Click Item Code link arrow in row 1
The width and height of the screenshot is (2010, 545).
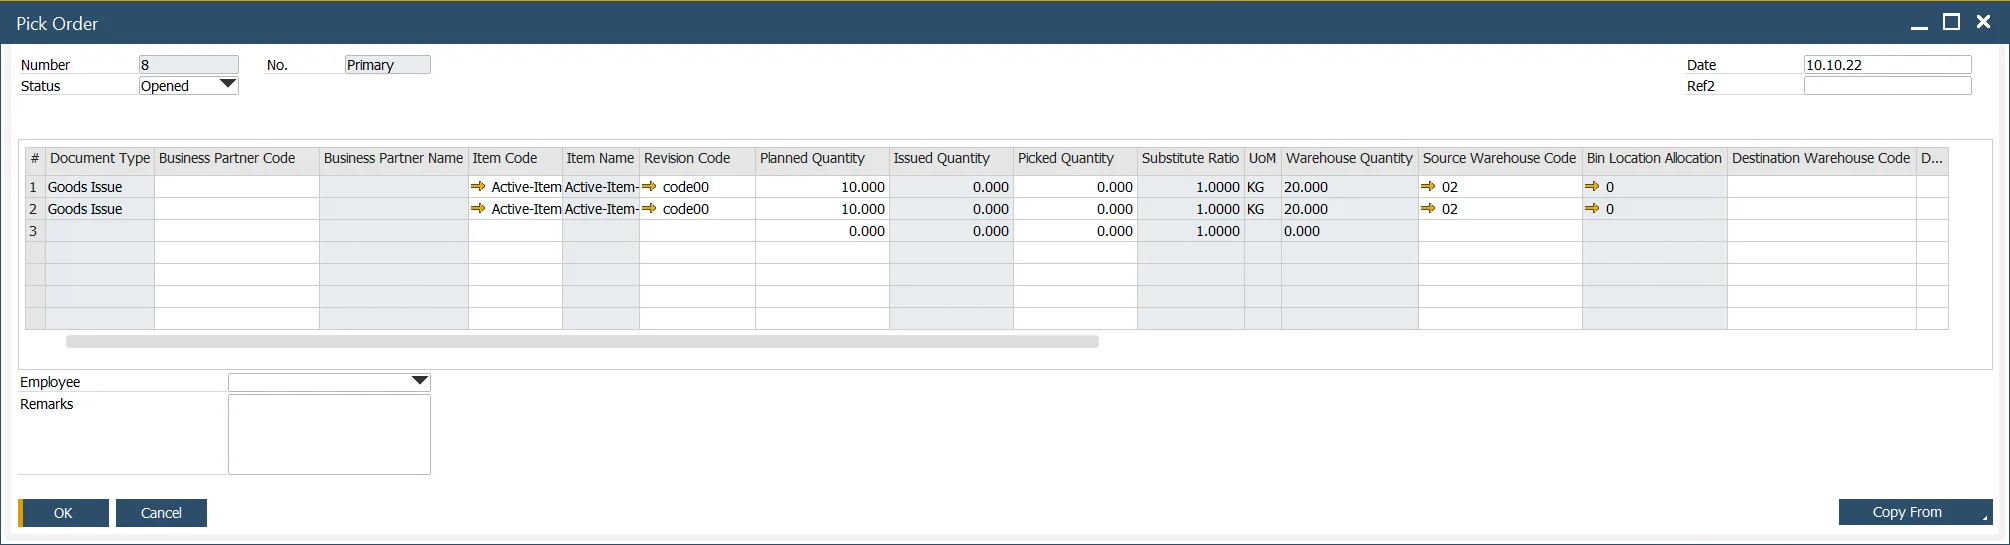(478, 187)
